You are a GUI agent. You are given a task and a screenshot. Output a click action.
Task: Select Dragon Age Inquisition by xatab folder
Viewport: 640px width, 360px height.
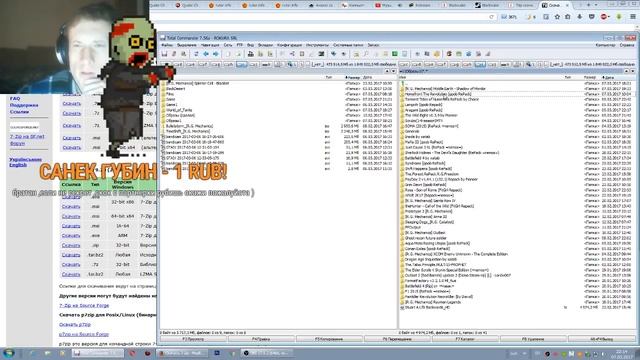[431, 259]
